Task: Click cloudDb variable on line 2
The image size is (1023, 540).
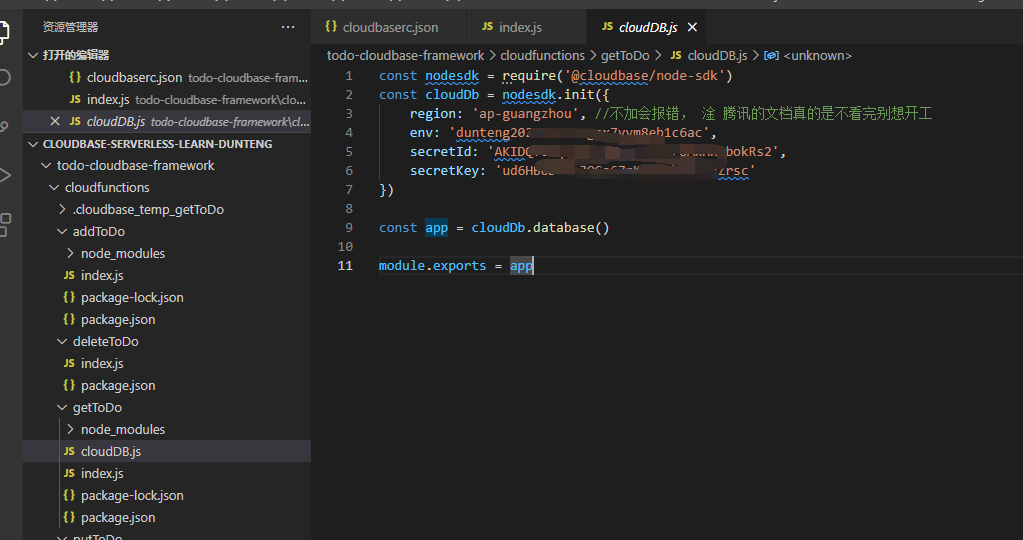Action: coord(452,95)
